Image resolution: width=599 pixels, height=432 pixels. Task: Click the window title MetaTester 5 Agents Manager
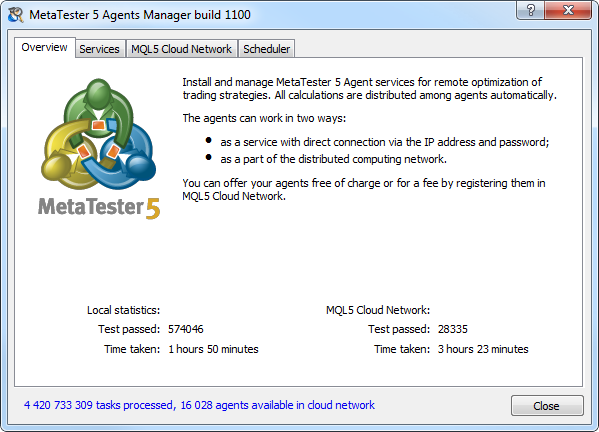pos(140,15)
